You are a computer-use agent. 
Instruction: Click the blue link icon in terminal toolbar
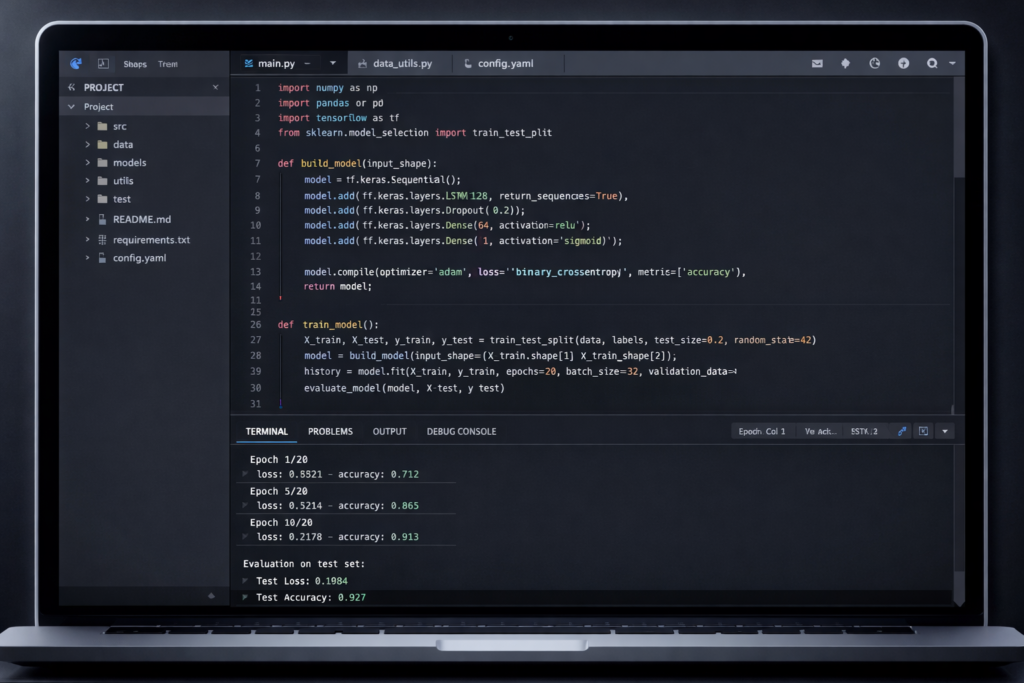pos(902,431)
